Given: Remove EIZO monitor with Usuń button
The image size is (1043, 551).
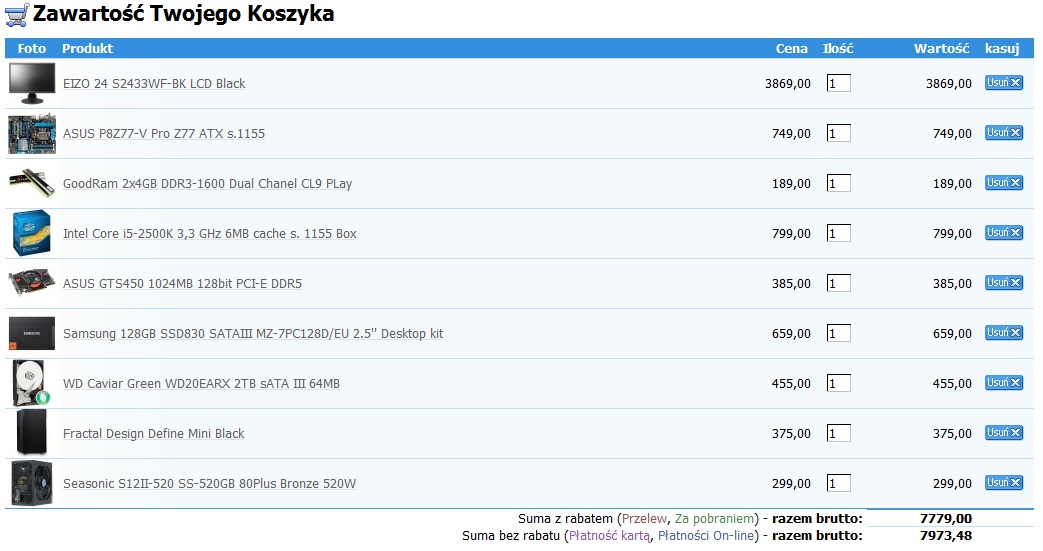Looking at the screenshot, I should [x=1004, y=83].
